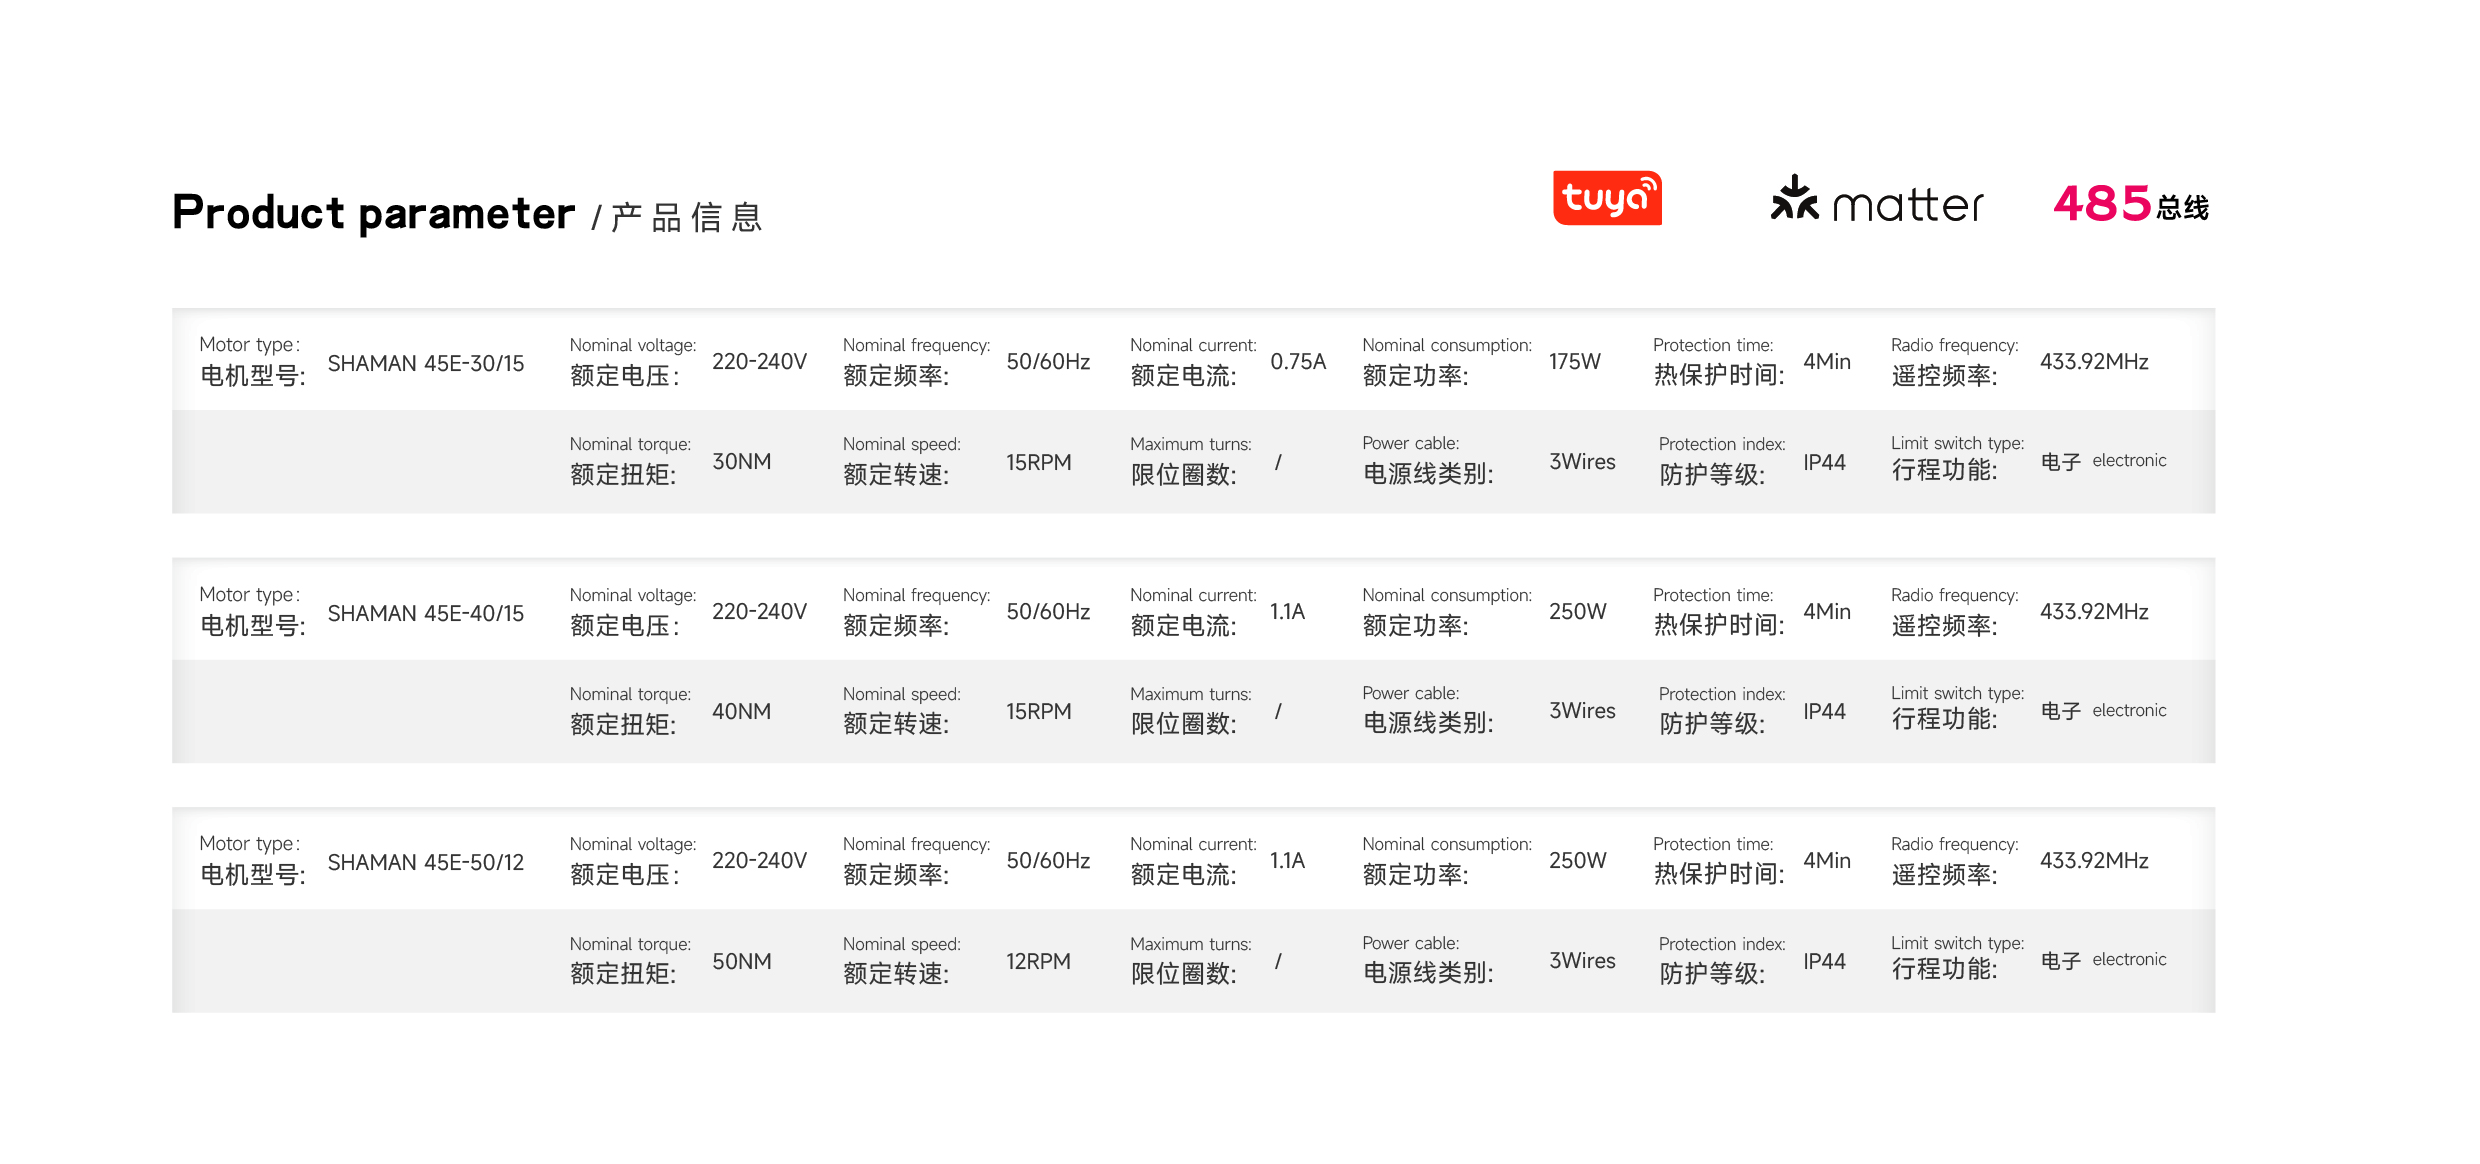Click the SHAMAN 45E-30/15 motor model
Viewport: 2480px width, 1164px height.
(x=426, y=364)
